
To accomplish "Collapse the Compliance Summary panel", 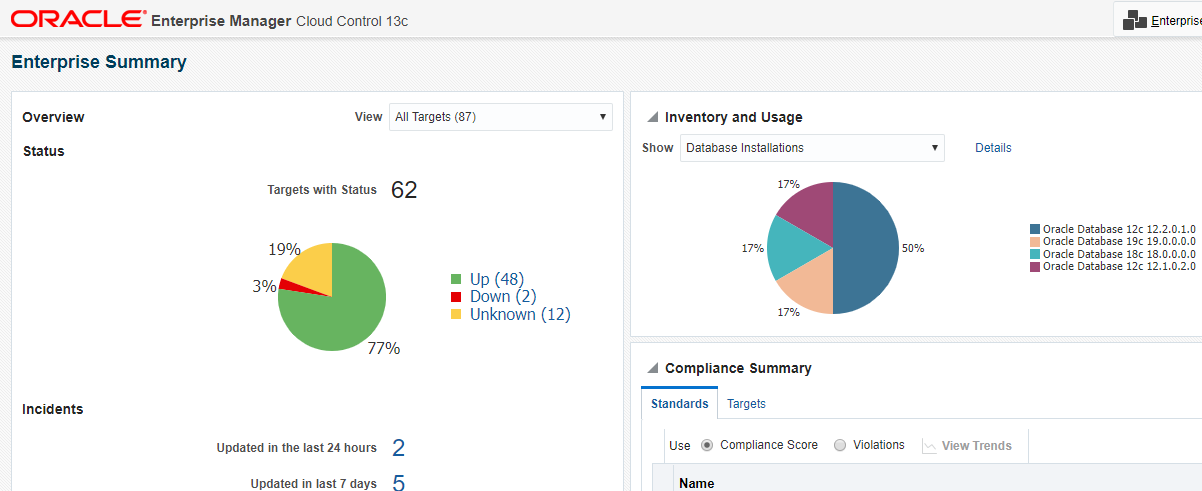I will [652, 369].
